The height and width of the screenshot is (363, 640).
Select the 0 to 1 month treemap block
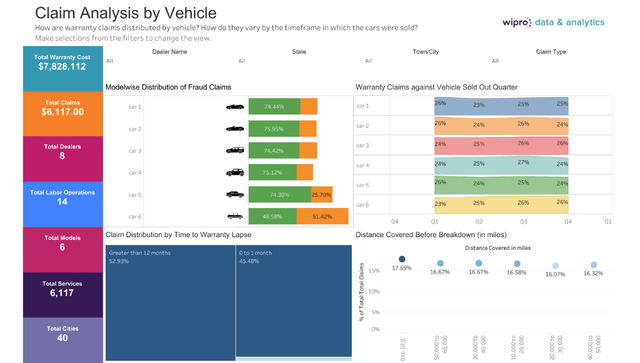[294, 301]
